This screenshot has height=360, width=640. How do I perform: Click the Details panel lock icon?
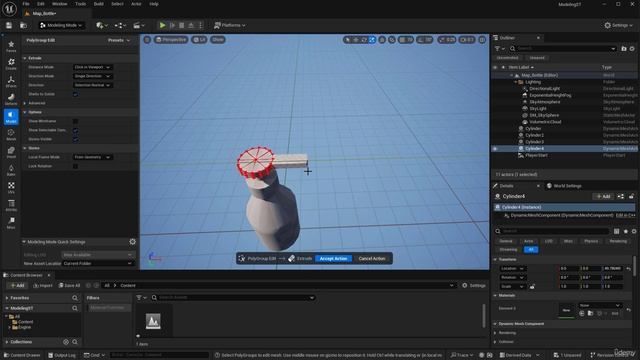631,196
